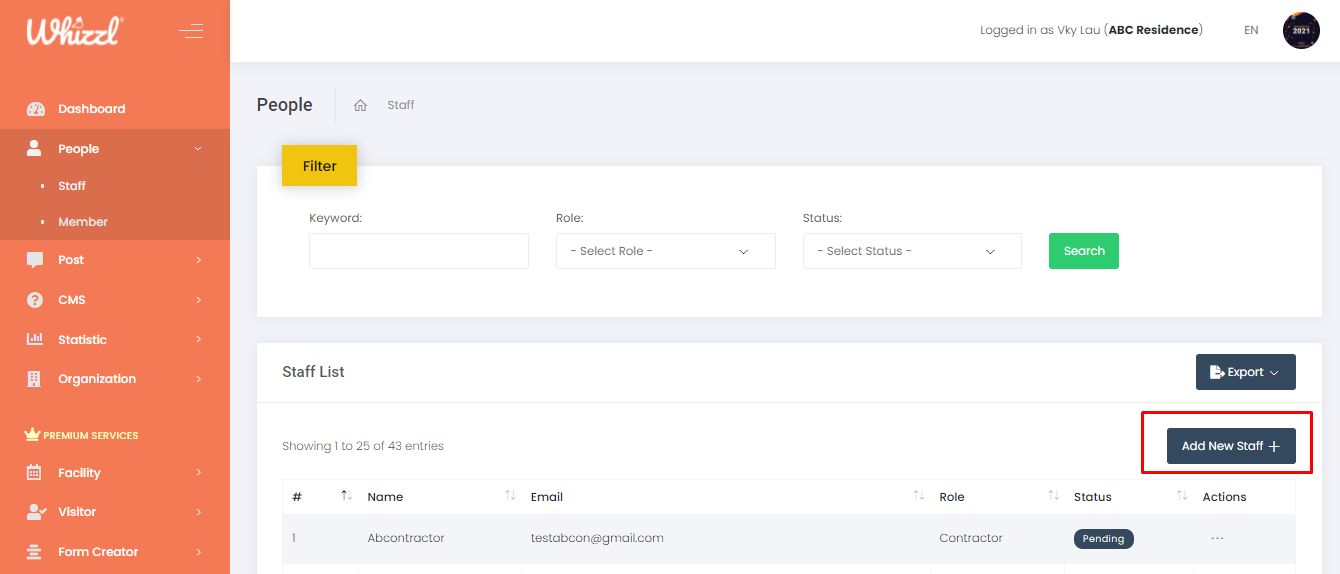1340x574 pixels.
Task: Expand the Export dropdown button
Action: (x=1245, y=372)
